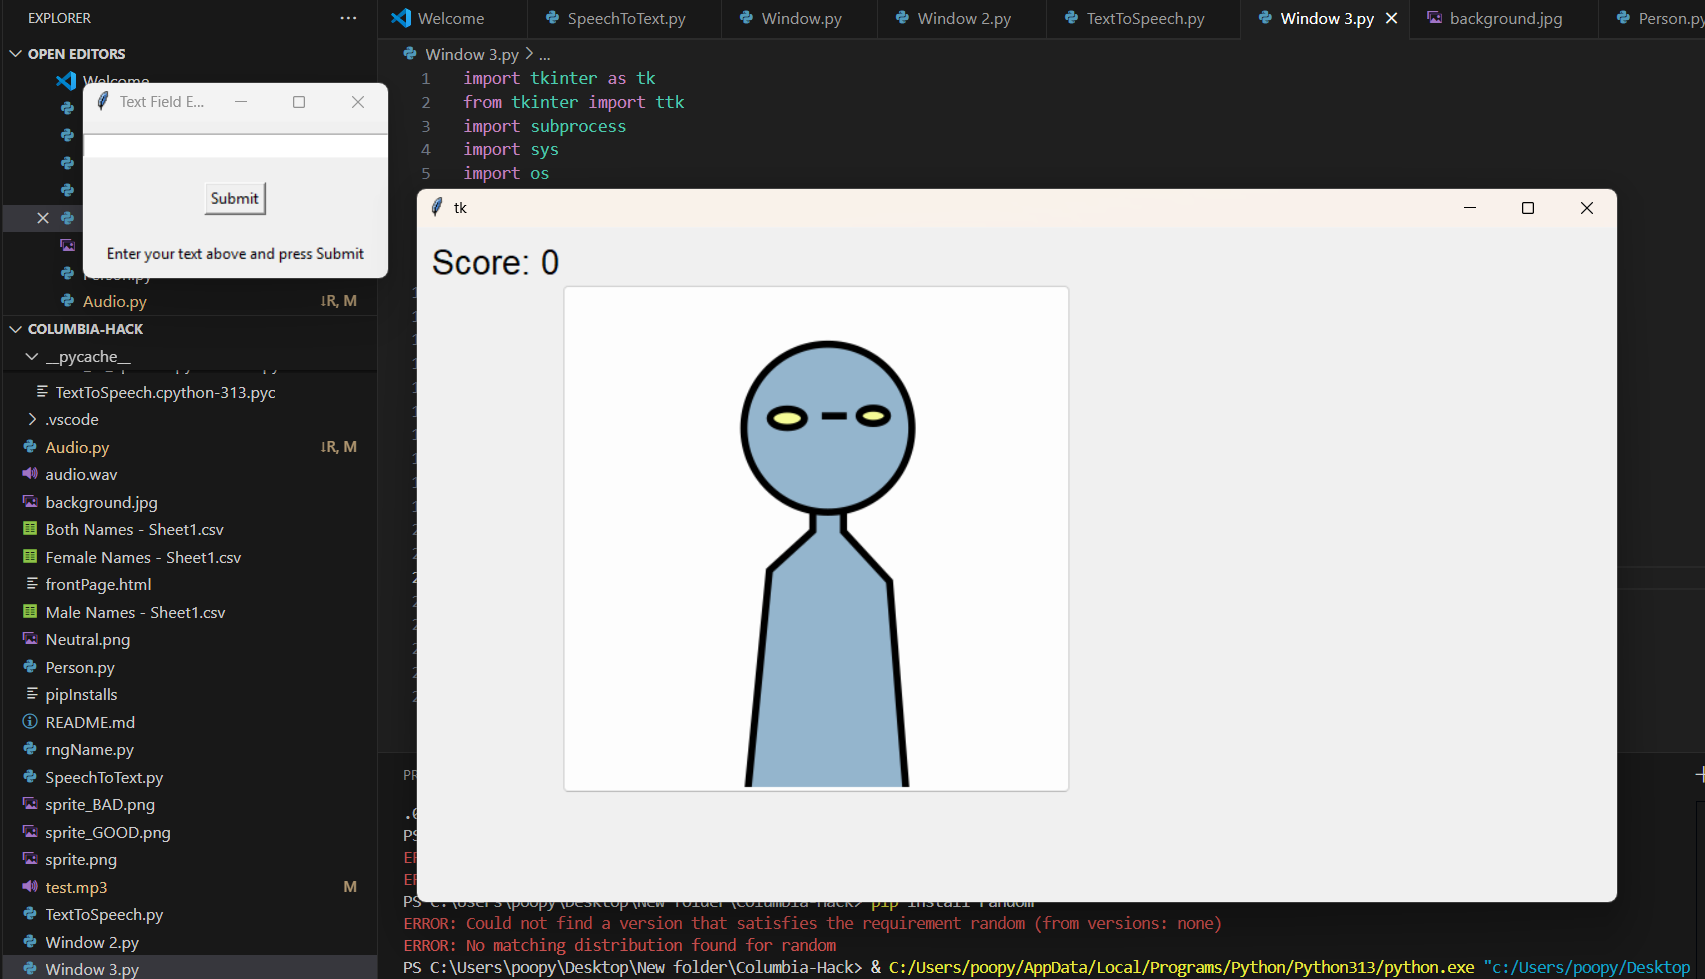Open the Explorer more actions ellipsis menu
The height and width of the screenshot is (979, 1705).
tap(348, 18)
